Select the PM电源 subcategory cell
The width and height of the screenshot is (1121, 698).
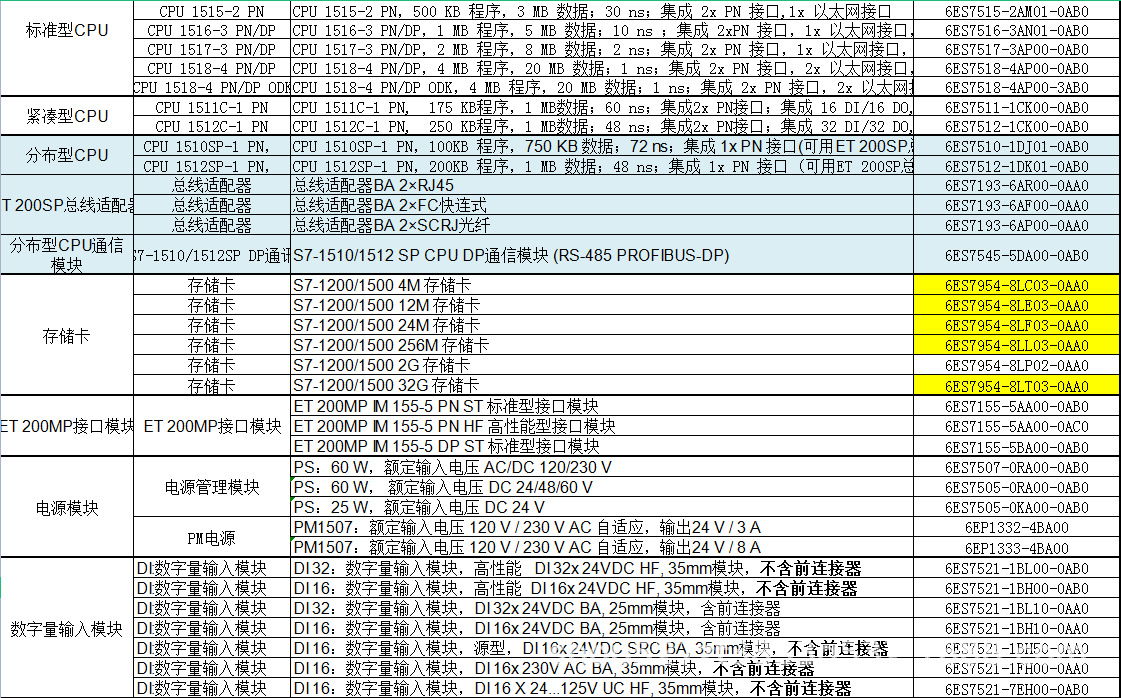[212, 538]
